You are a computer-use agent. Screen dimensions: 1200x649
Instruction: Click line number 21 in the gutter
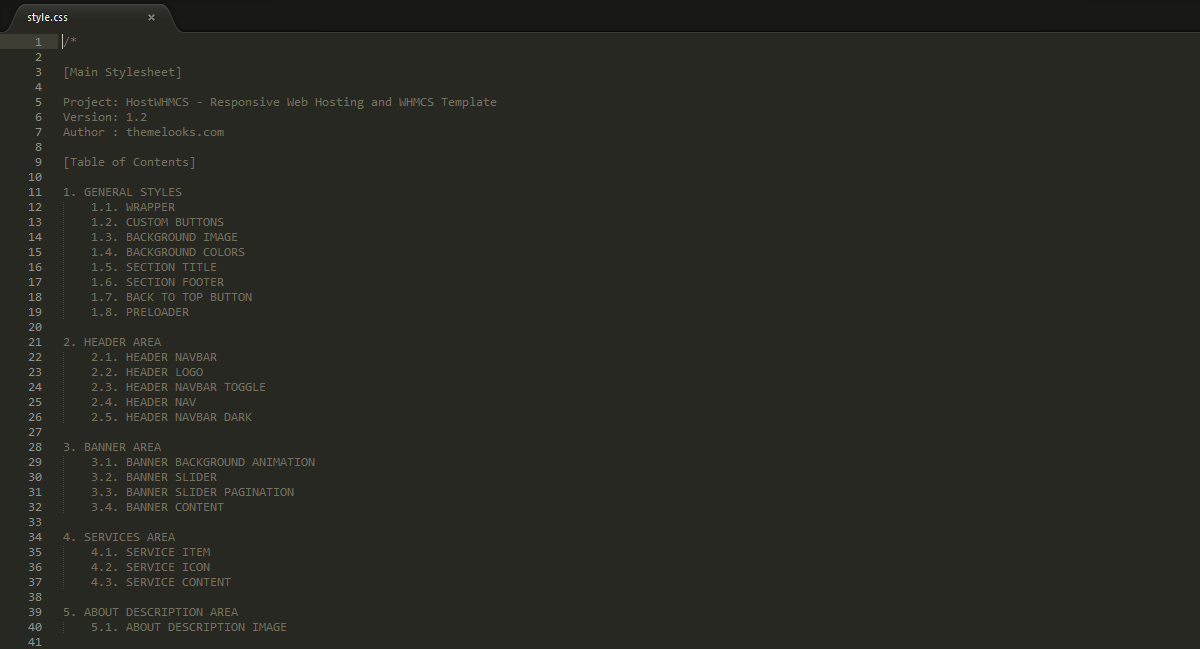[35, 342]
